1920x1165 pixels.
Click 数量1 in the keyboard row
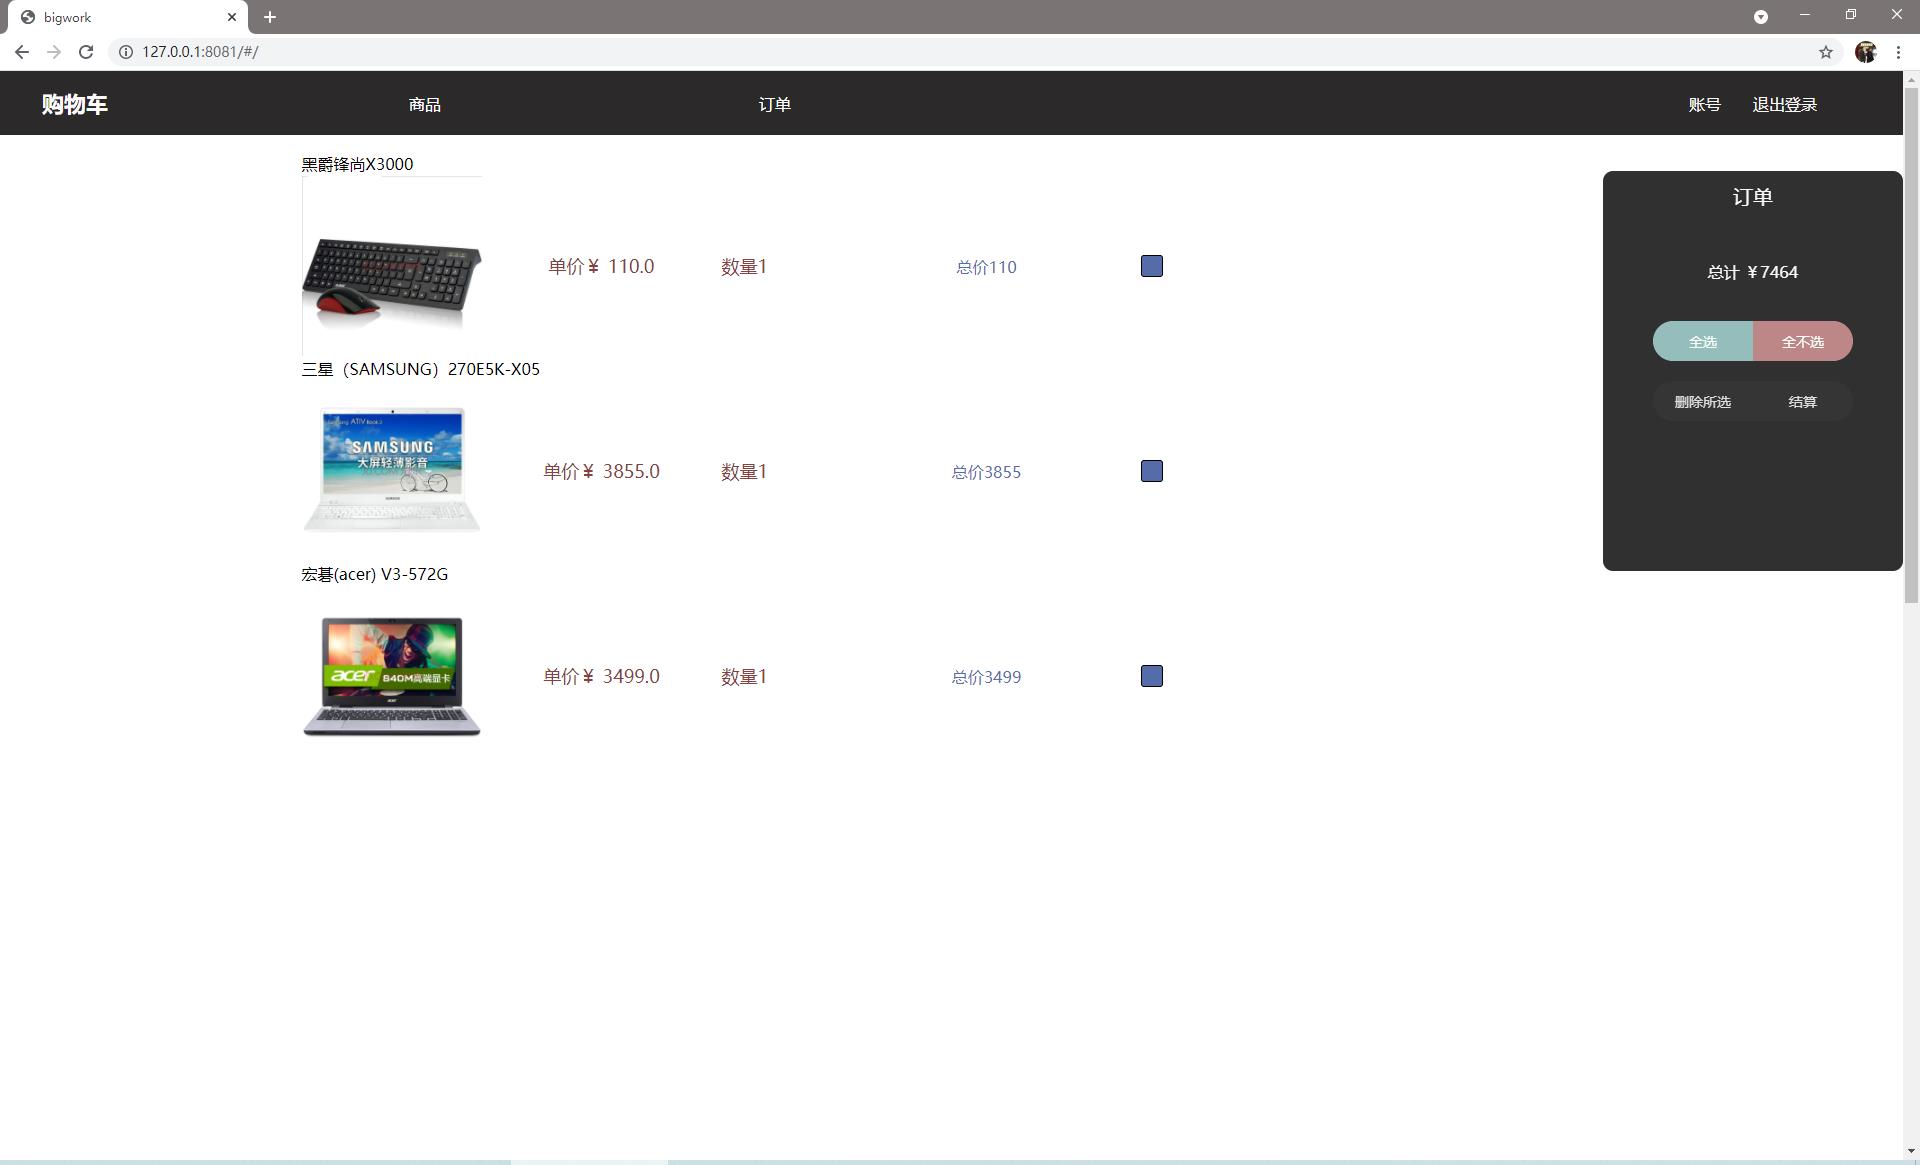coord(744,266)
